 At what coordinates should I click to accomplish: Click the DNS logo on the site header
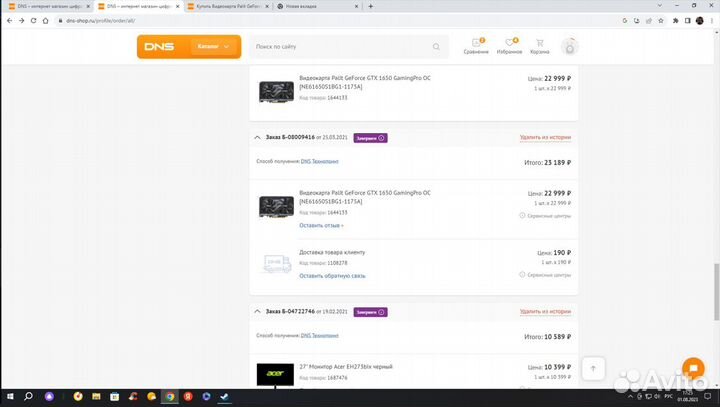pos(159,46)
